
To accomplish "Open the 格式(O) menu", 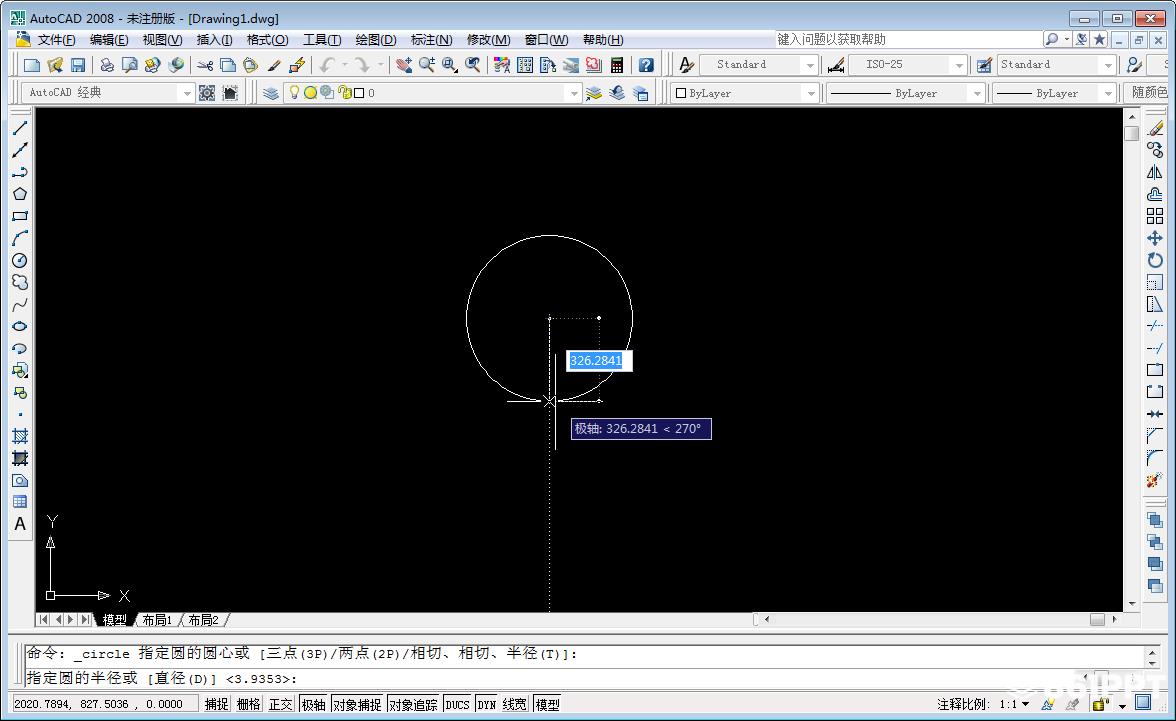I will pos(267,40).
